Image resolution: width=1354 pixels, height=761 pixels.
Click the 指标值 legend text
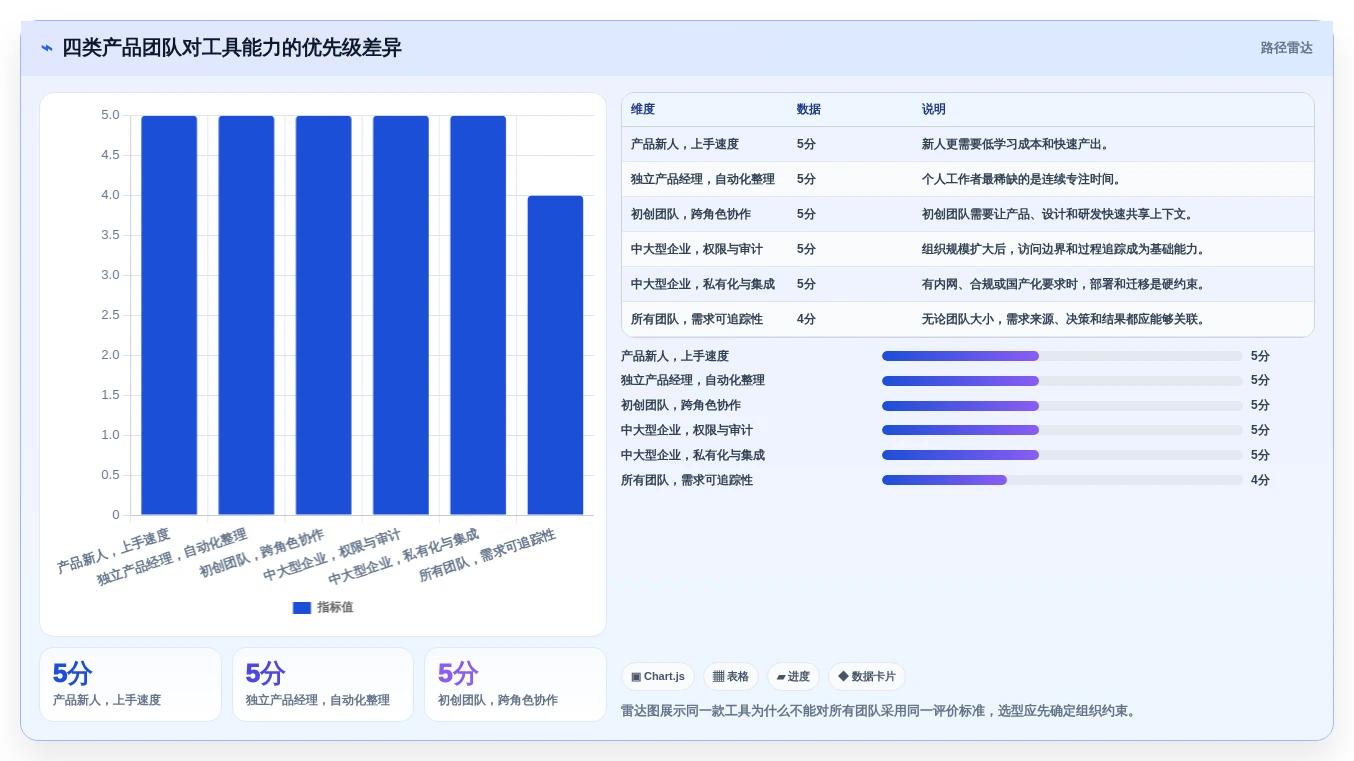coord(335,608)
